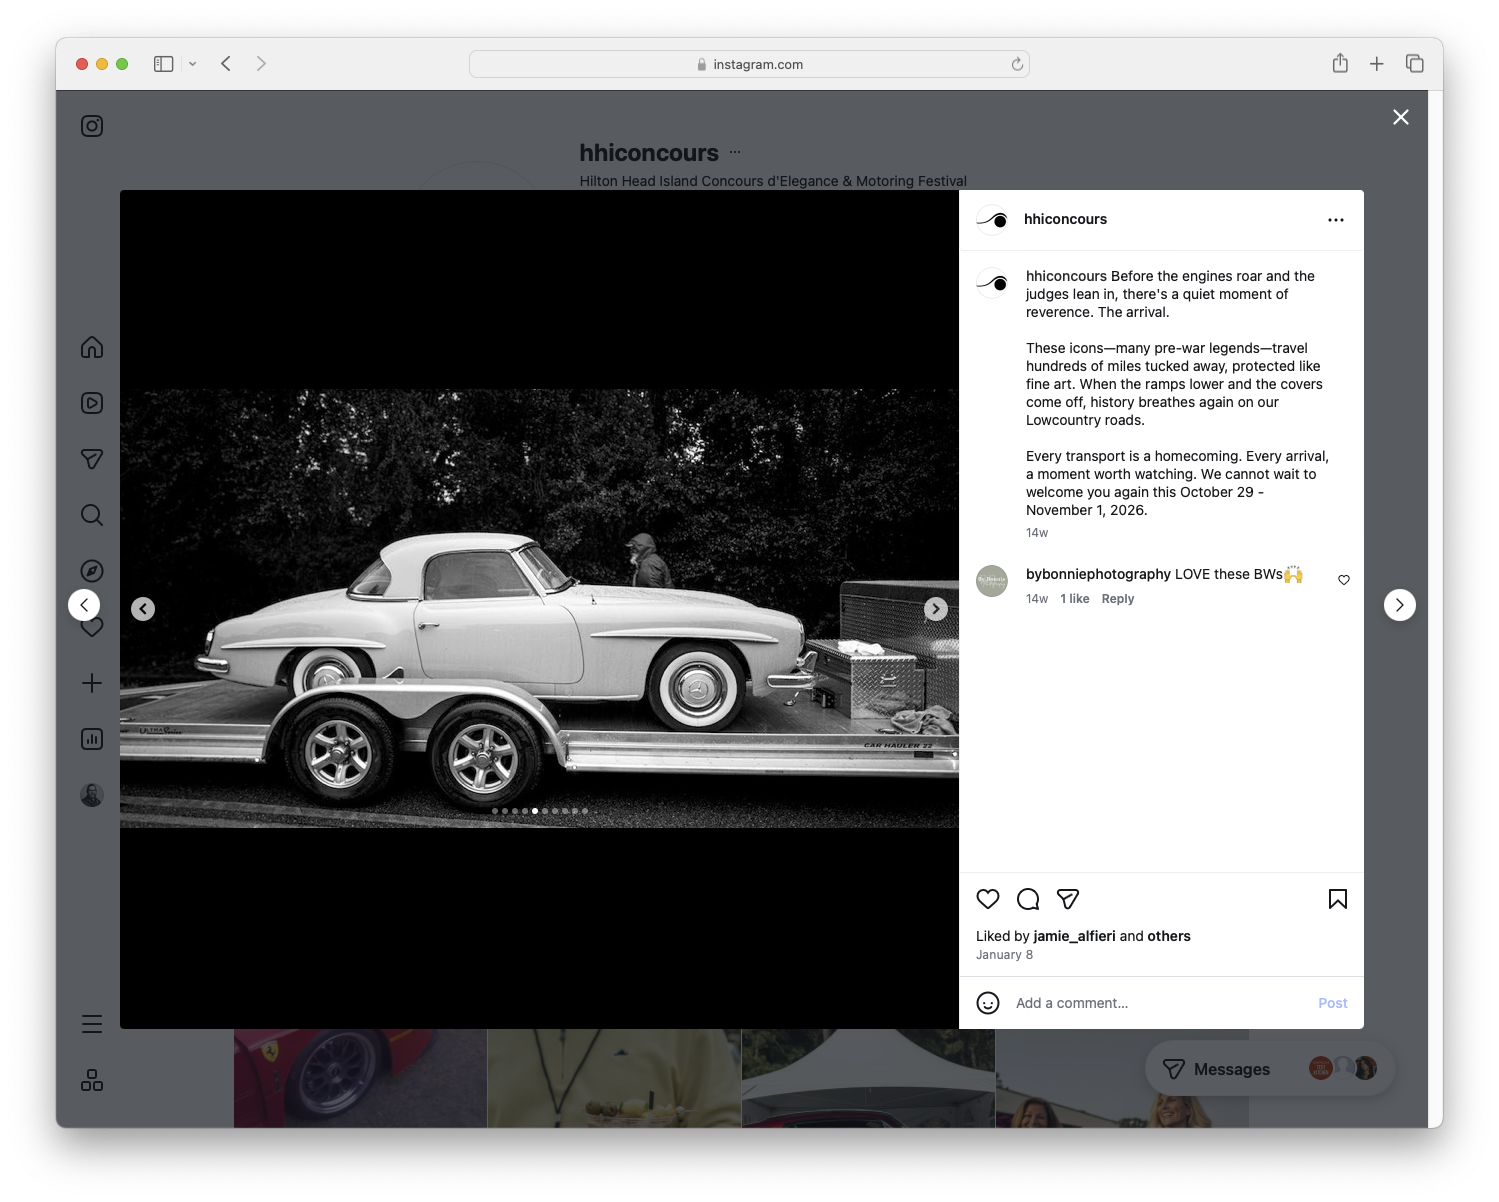1499x1202 pixels.
Task: Save the post with the bookmark icon
Action: coord(1337,899)
